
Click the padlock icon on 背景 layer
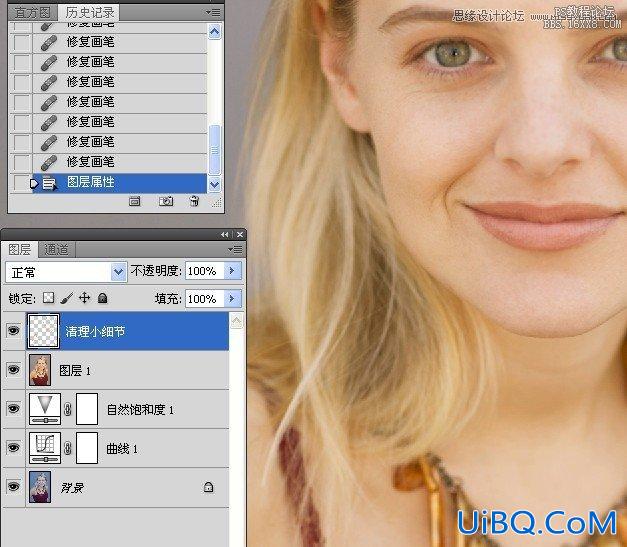(208, 487)
